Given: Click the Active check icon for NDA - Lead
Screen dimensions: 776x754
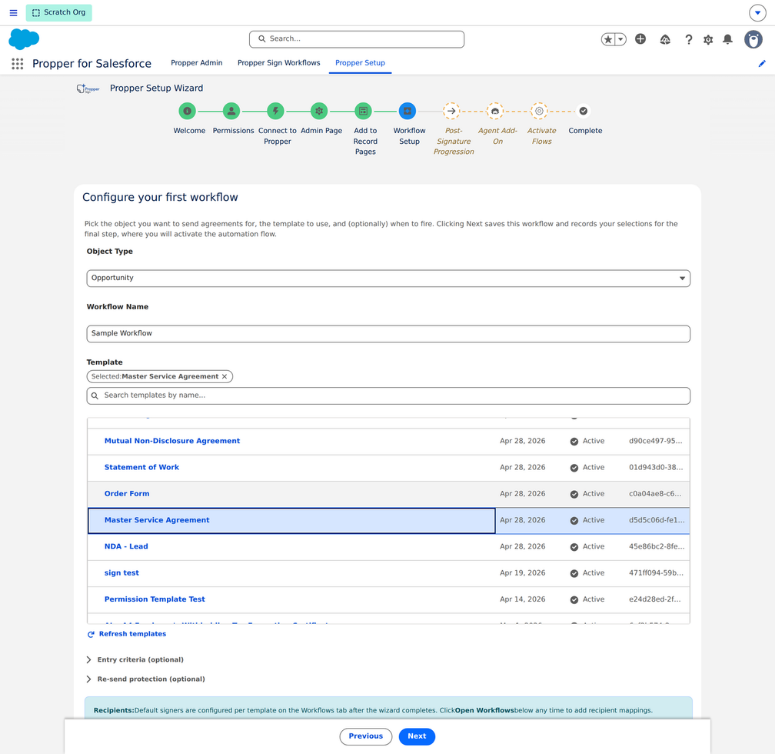Looking at the screenshot, I should click(574, 547).
